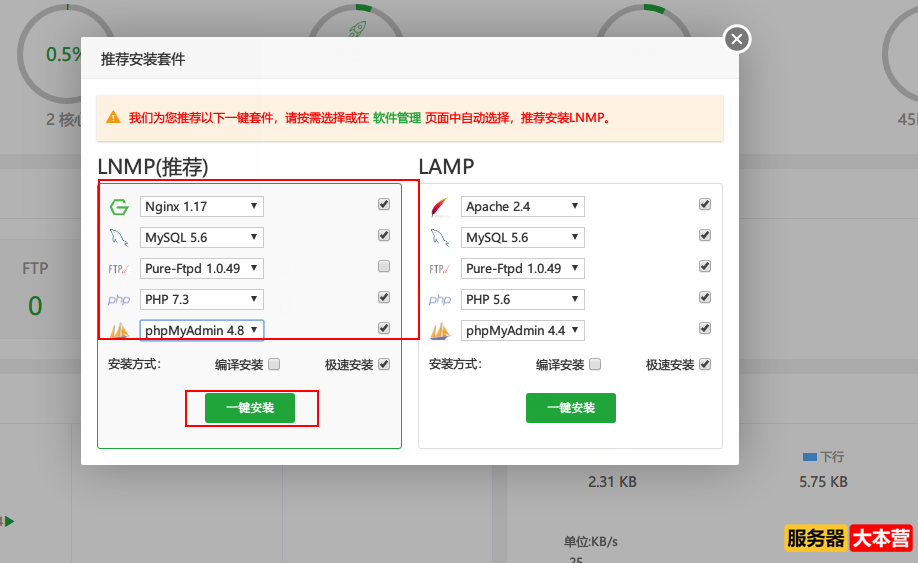The image size is (918, 563).
Task: Click the 下行 legend label
Action: click(x=832, y=456)
